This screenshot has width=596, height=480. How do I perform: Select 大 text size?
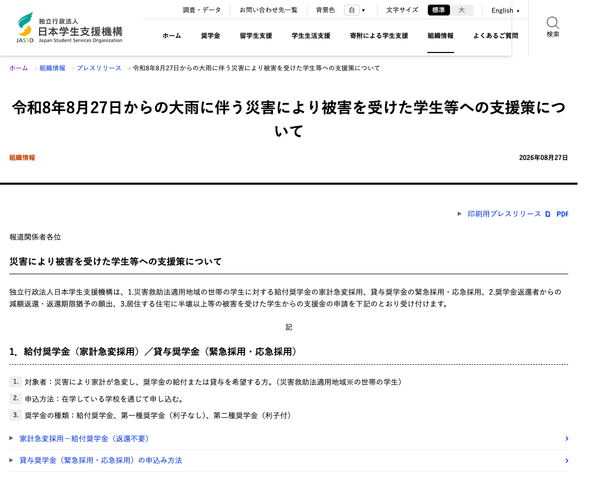point(461,10)
